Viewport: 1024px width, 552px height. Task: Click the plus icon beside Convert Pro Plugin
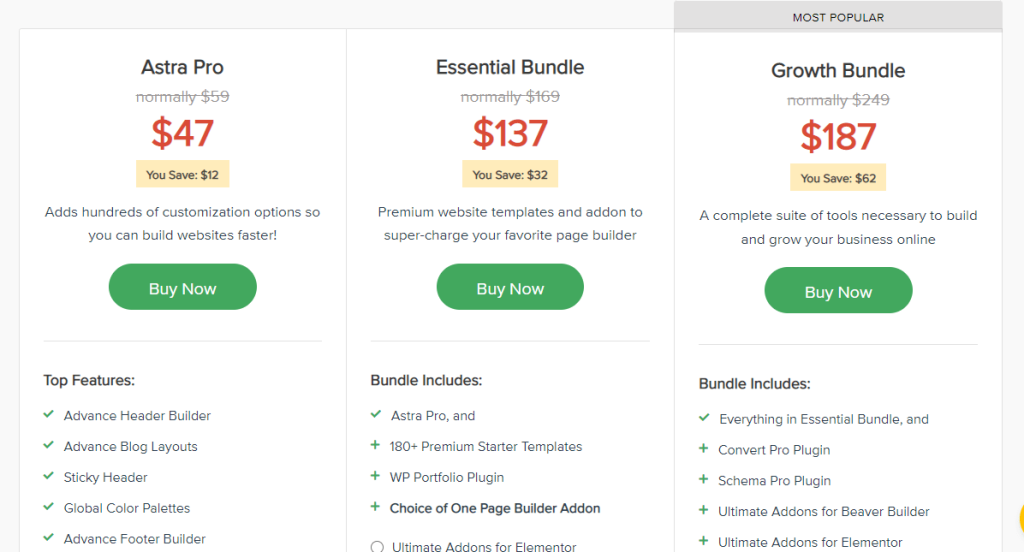tap(704, 450)
